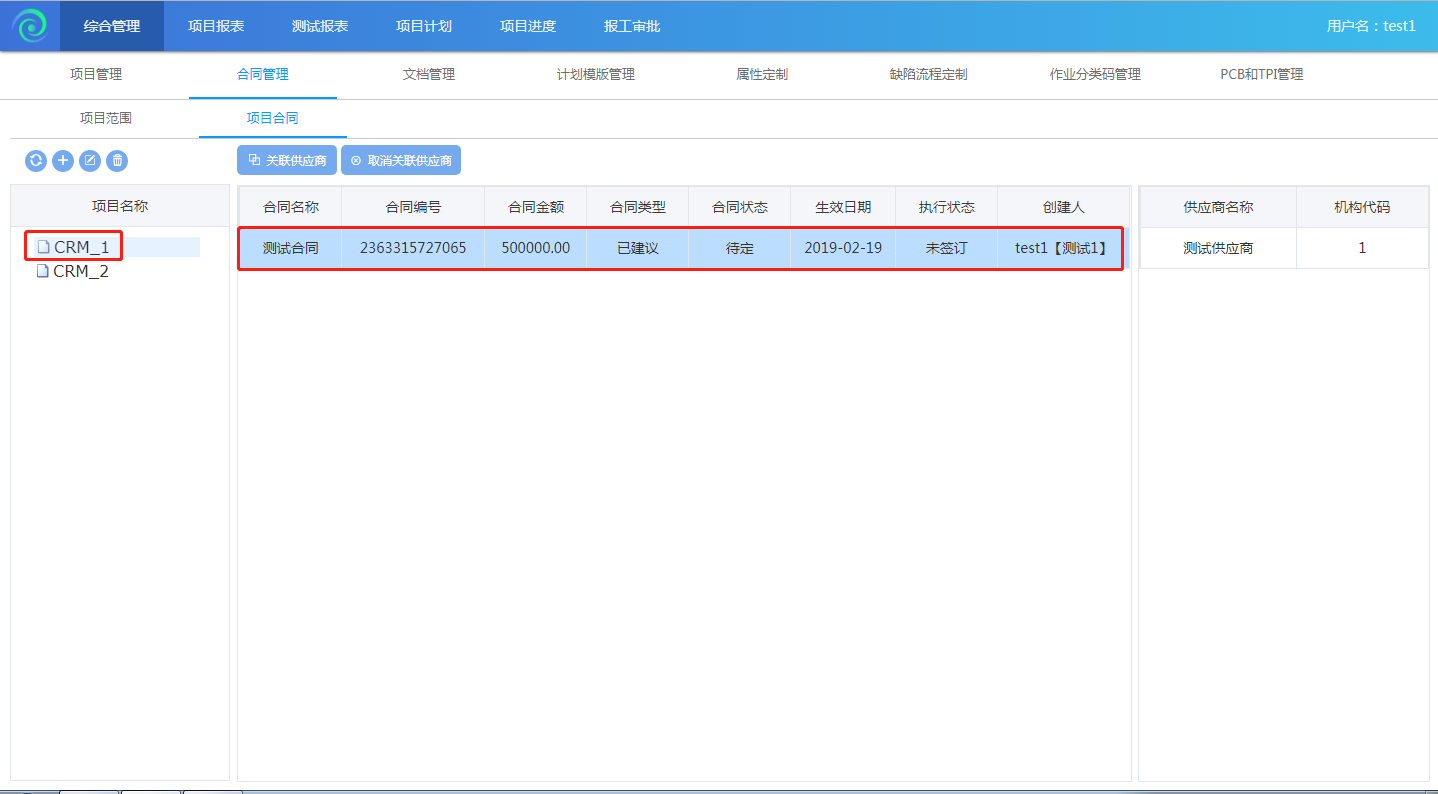Open the 项目报表 top menu

216,26
